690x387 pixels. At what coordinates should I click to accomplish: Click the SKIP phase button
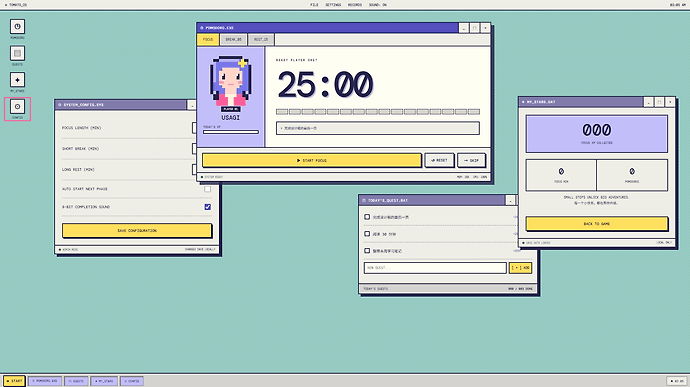point(471,160)
